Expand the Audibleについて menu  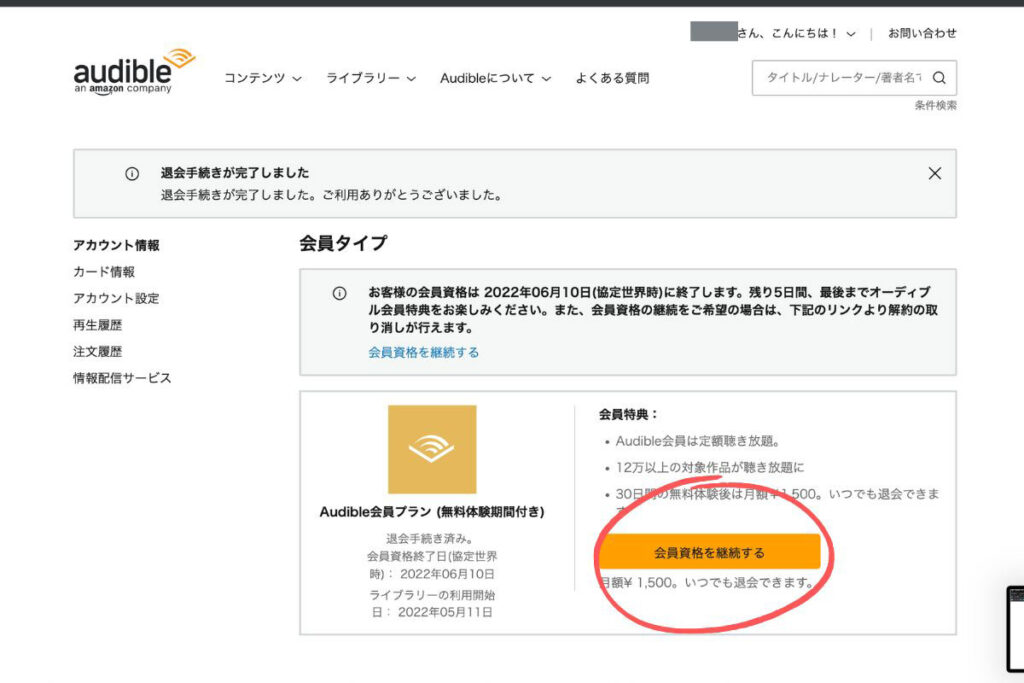(496, 78)
